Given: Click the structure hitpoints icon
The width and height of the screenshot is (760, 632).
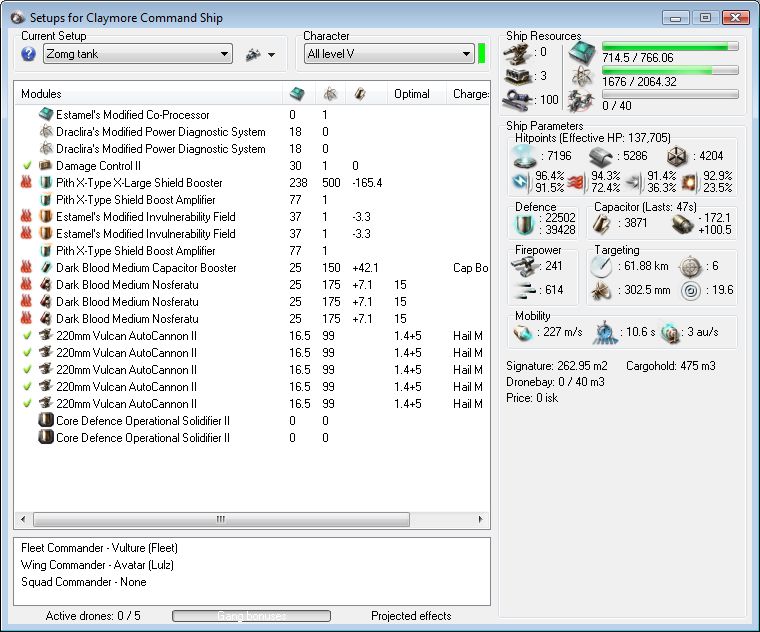Looking at the screenshot, I should (678, 156).
